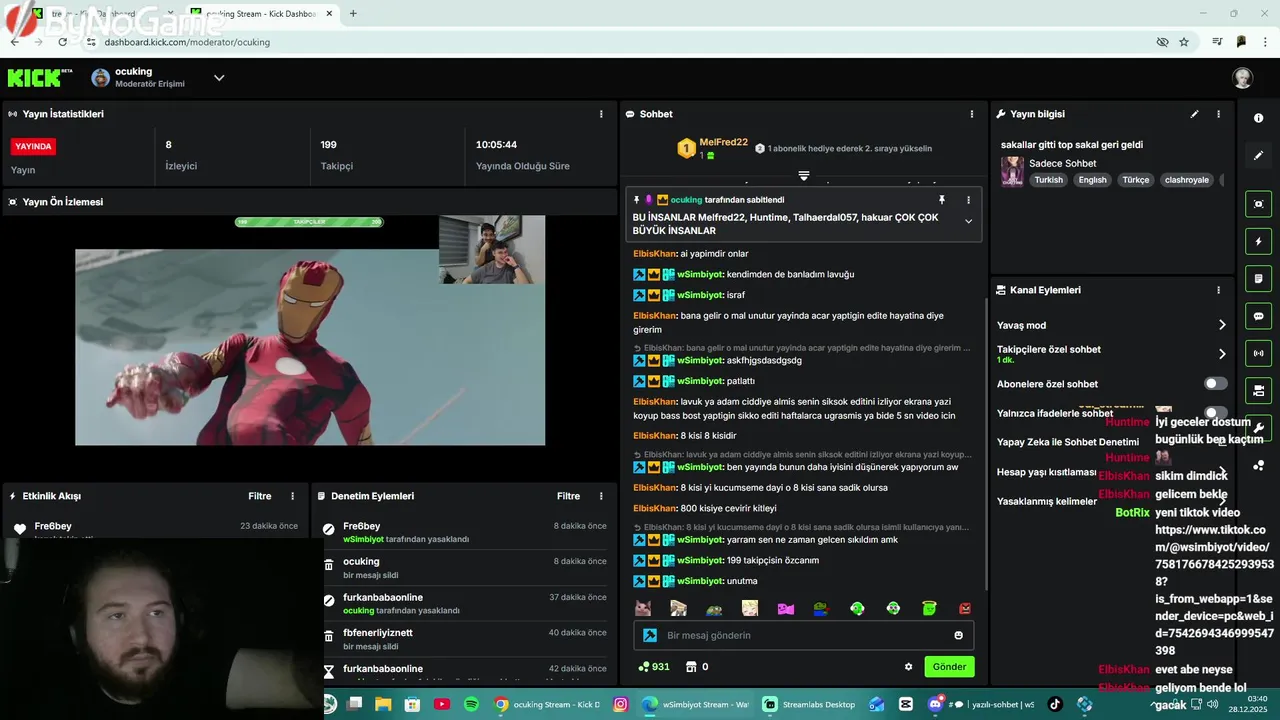Switch to Streamlabs Desktop in taskbar
Viewport: 1280px width, 720px height.
point(809,704)
